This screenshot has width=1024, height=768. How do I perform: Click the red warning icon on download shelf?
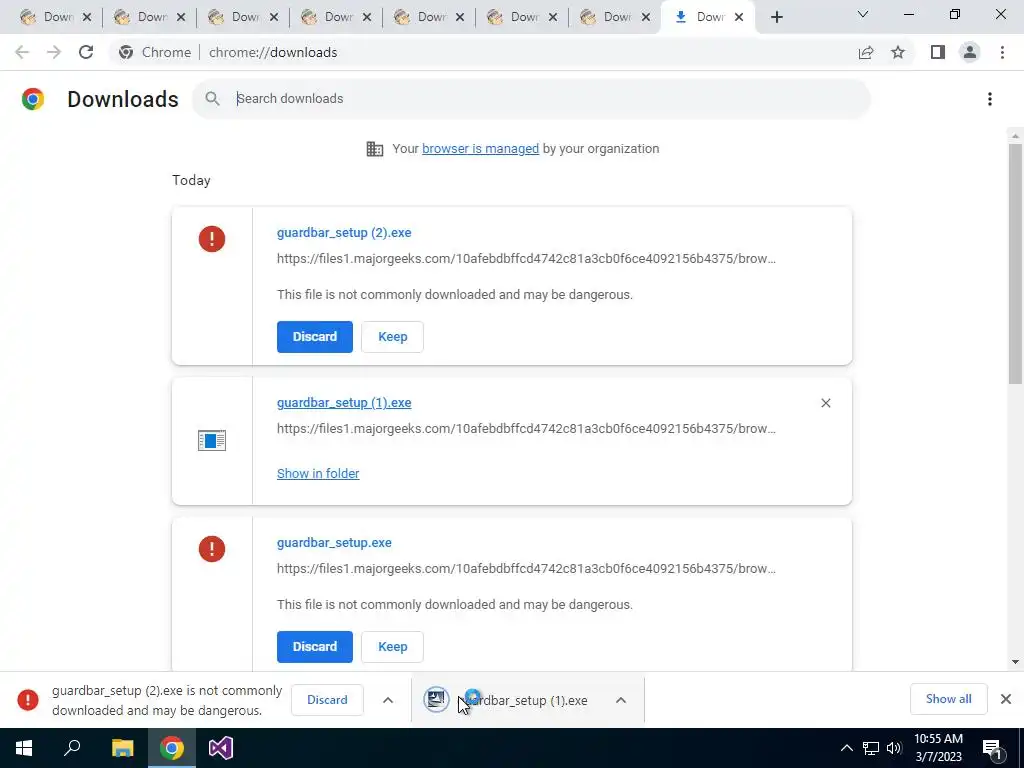coord(27,699)
